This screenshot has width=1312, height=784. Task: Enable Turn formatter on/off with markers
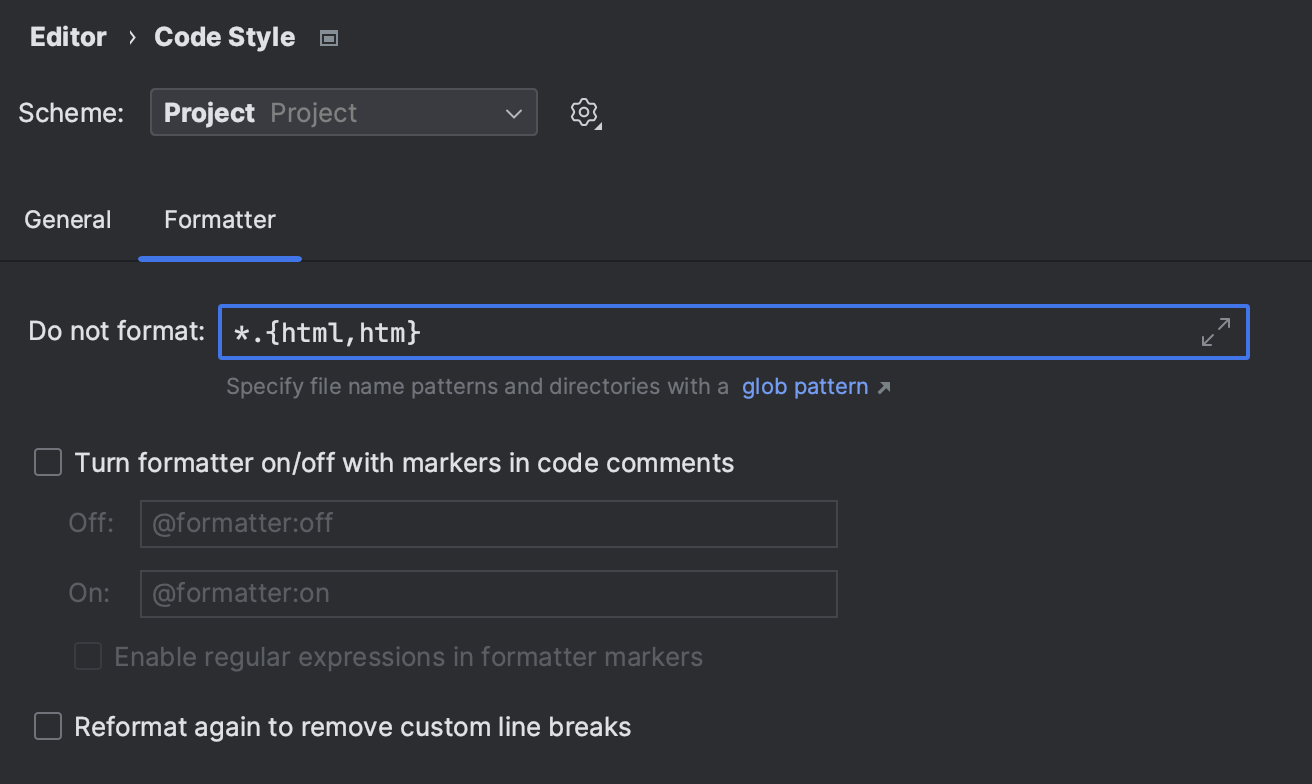(47, 462)
